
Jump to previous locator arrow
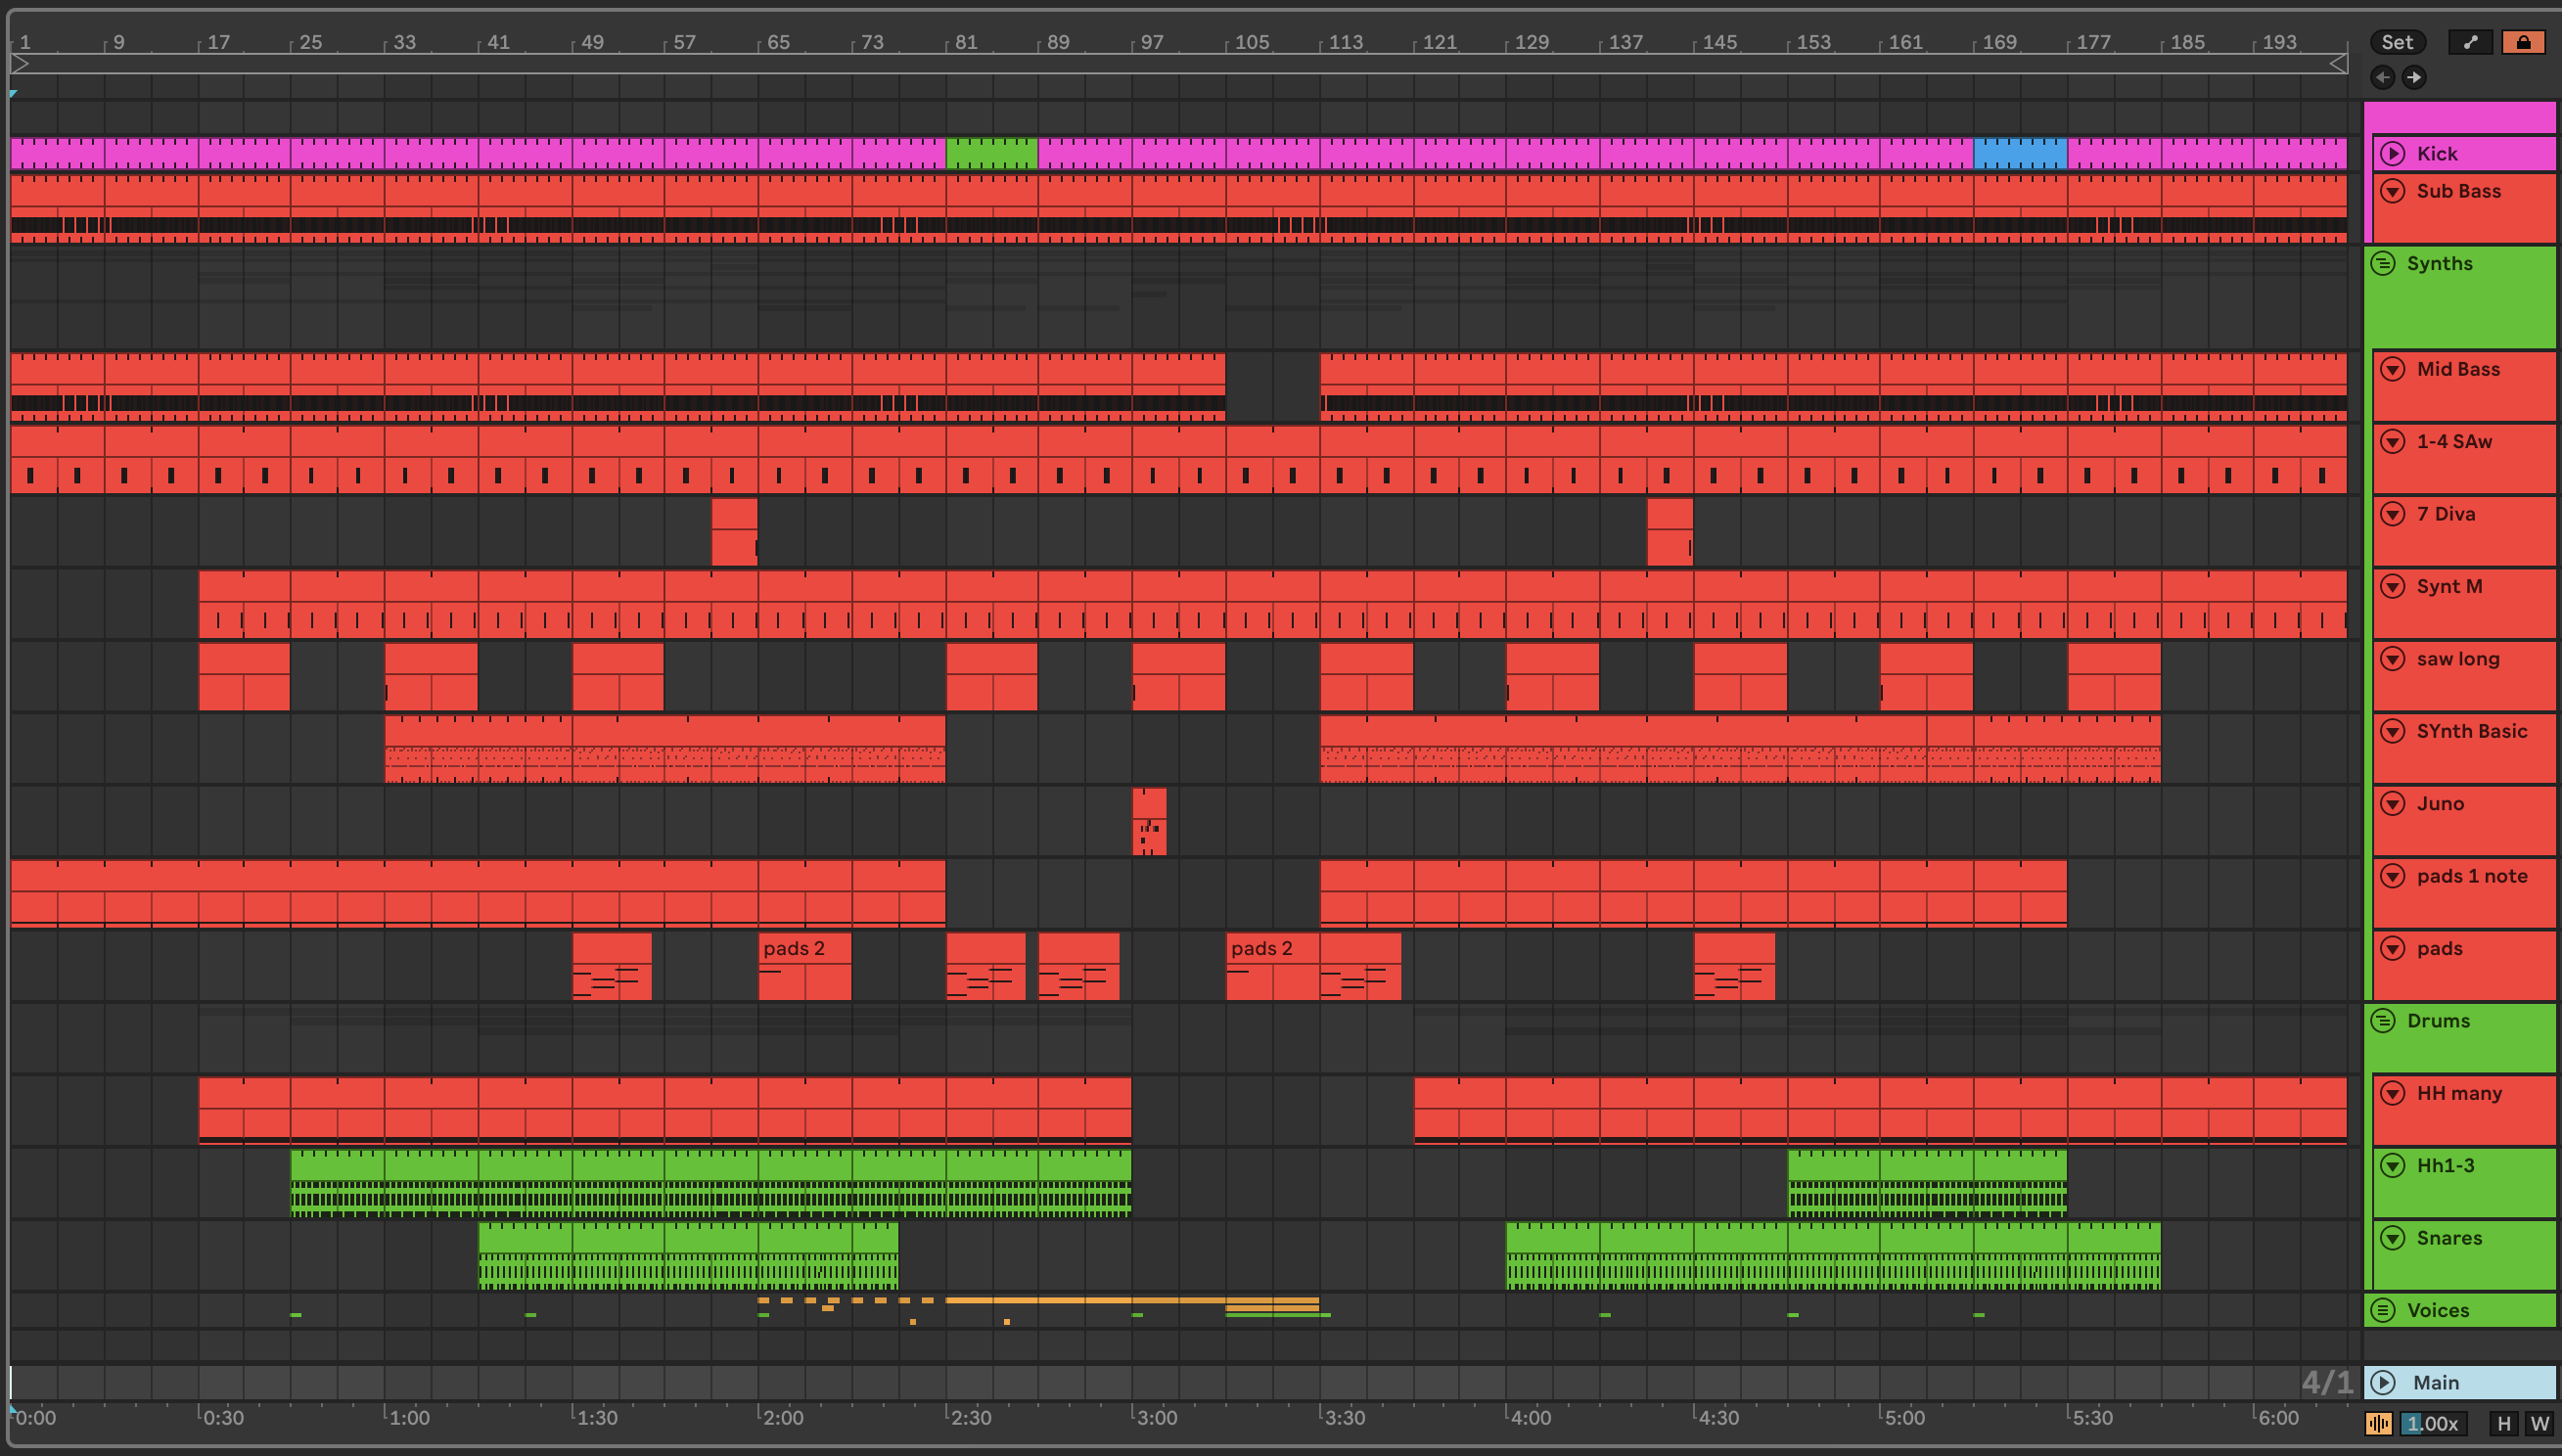2383,77
